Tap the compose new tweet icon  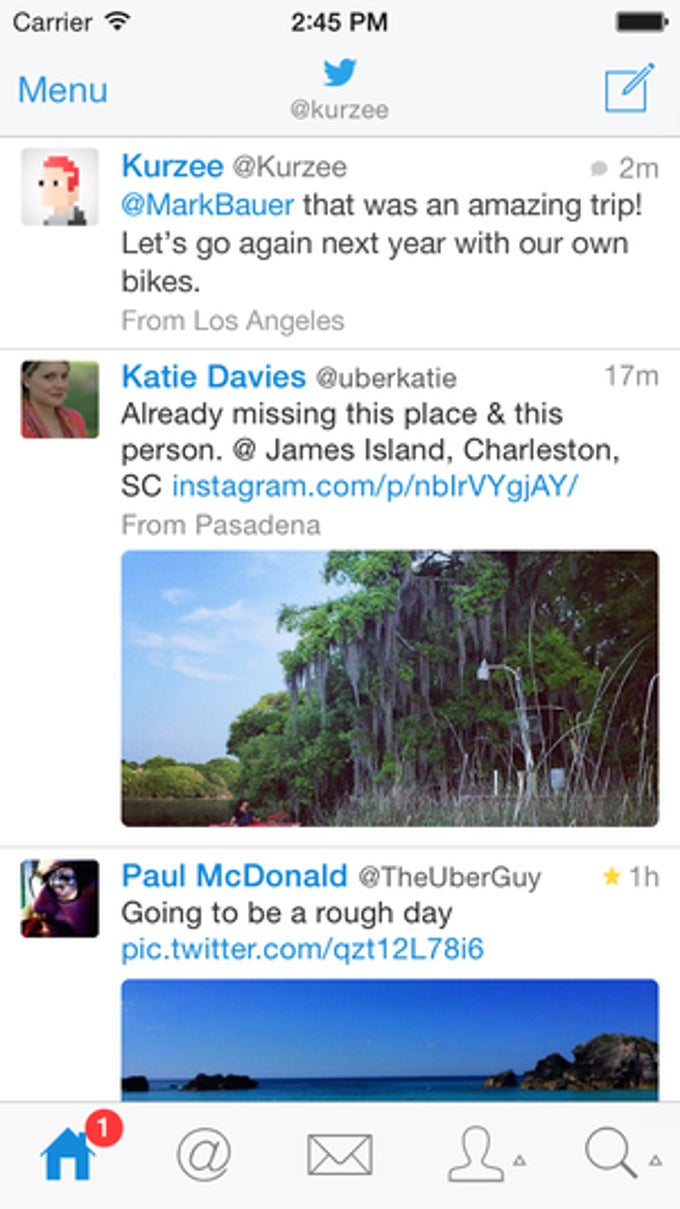click(x=629, y=88)
